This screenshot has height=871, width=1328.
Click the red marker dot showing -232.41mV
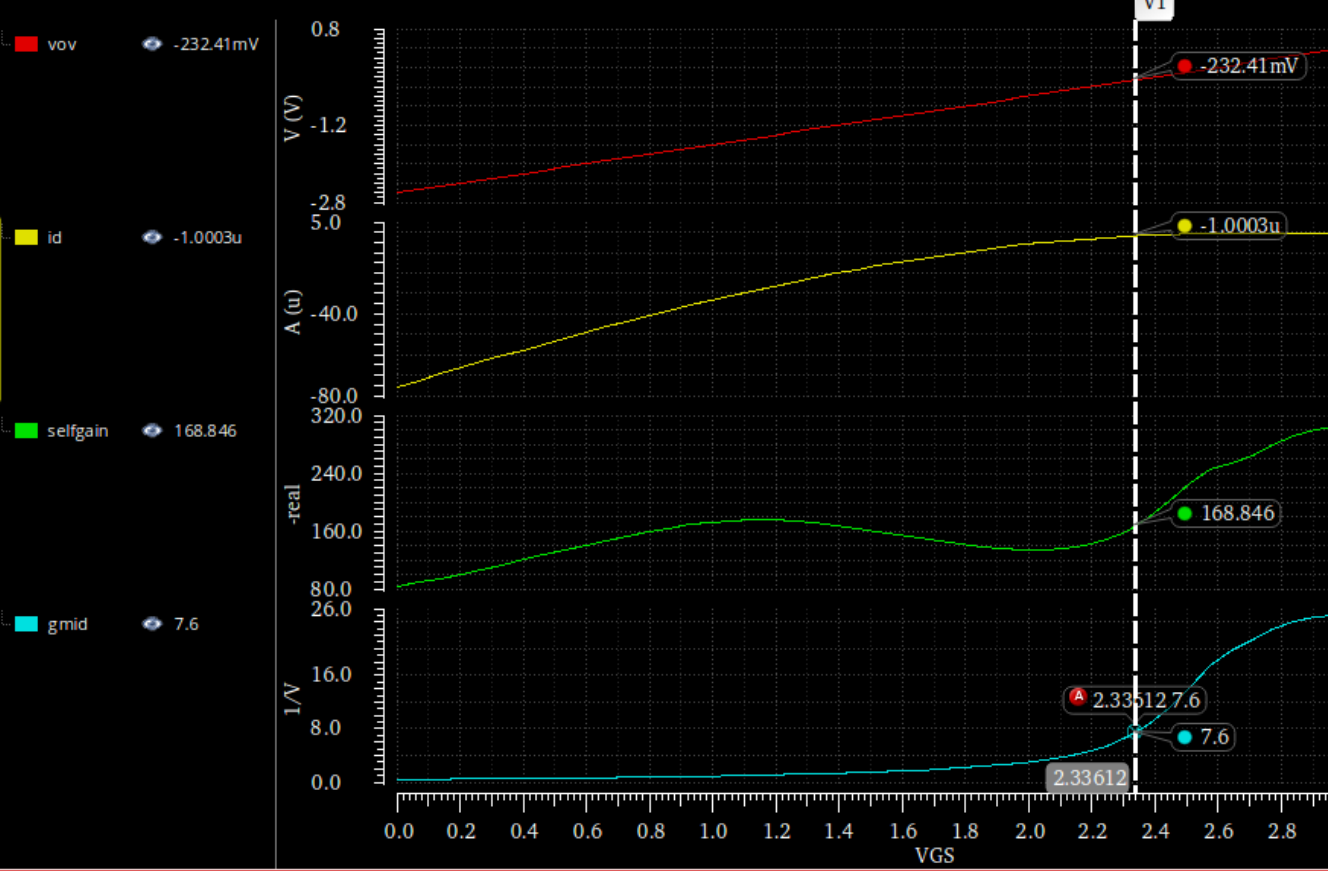coord(1185,67)
